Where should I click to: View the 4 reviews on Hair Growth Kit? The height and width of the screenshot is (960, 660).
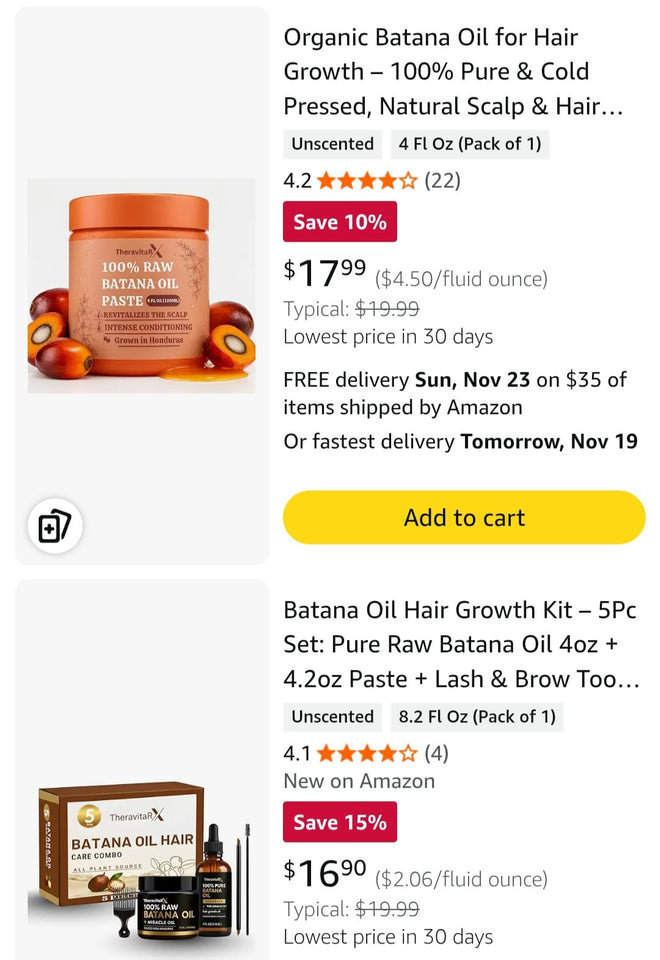436,753
